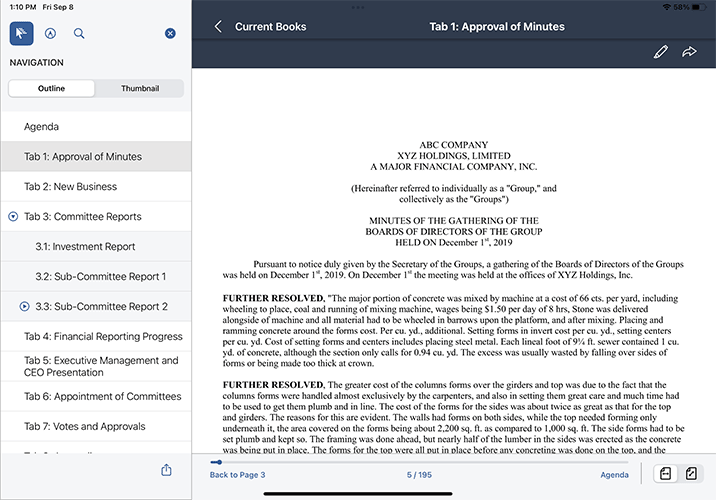Open search with the magnifier icon
The image size is (716, 500).
79,33
